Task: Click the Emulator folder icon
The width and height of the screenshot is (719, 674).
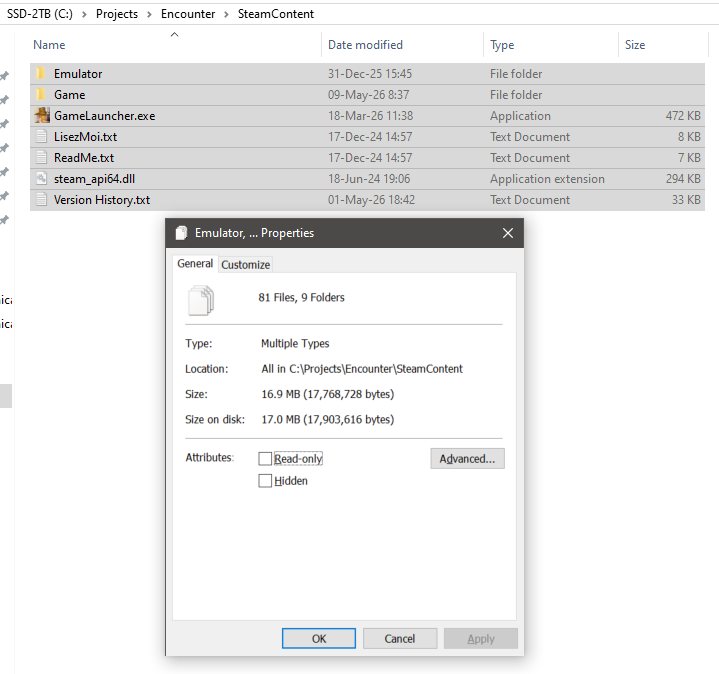Action: [x=41, y=73]
